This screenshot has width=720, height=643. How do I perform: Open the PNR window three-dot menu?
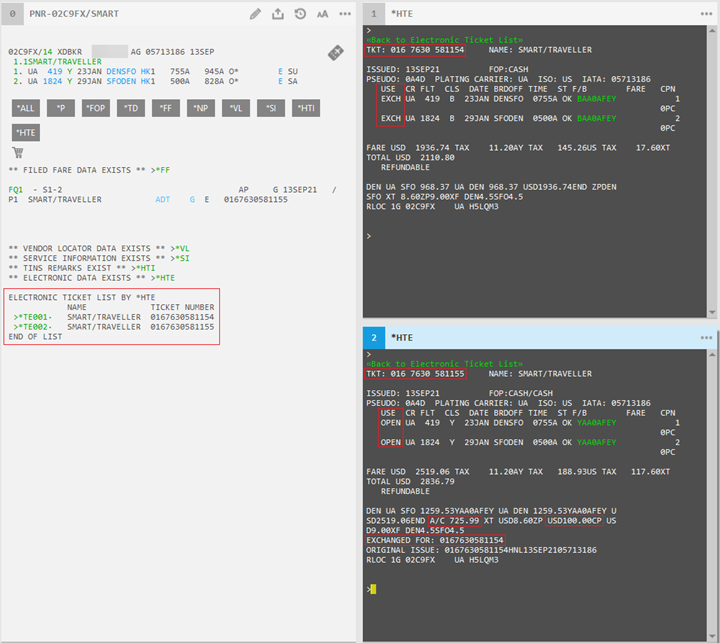[345, 14]
